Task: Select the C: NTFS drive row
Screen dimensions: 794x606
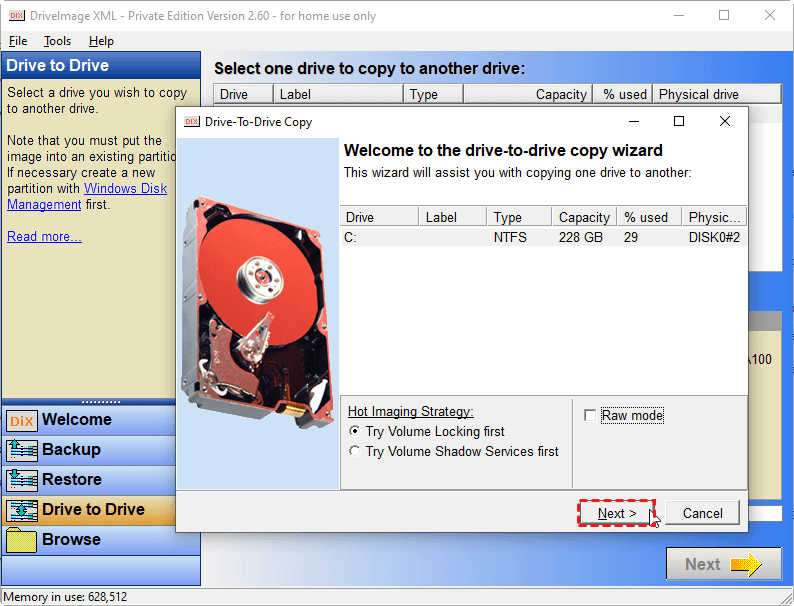Action: click(541, 237)
